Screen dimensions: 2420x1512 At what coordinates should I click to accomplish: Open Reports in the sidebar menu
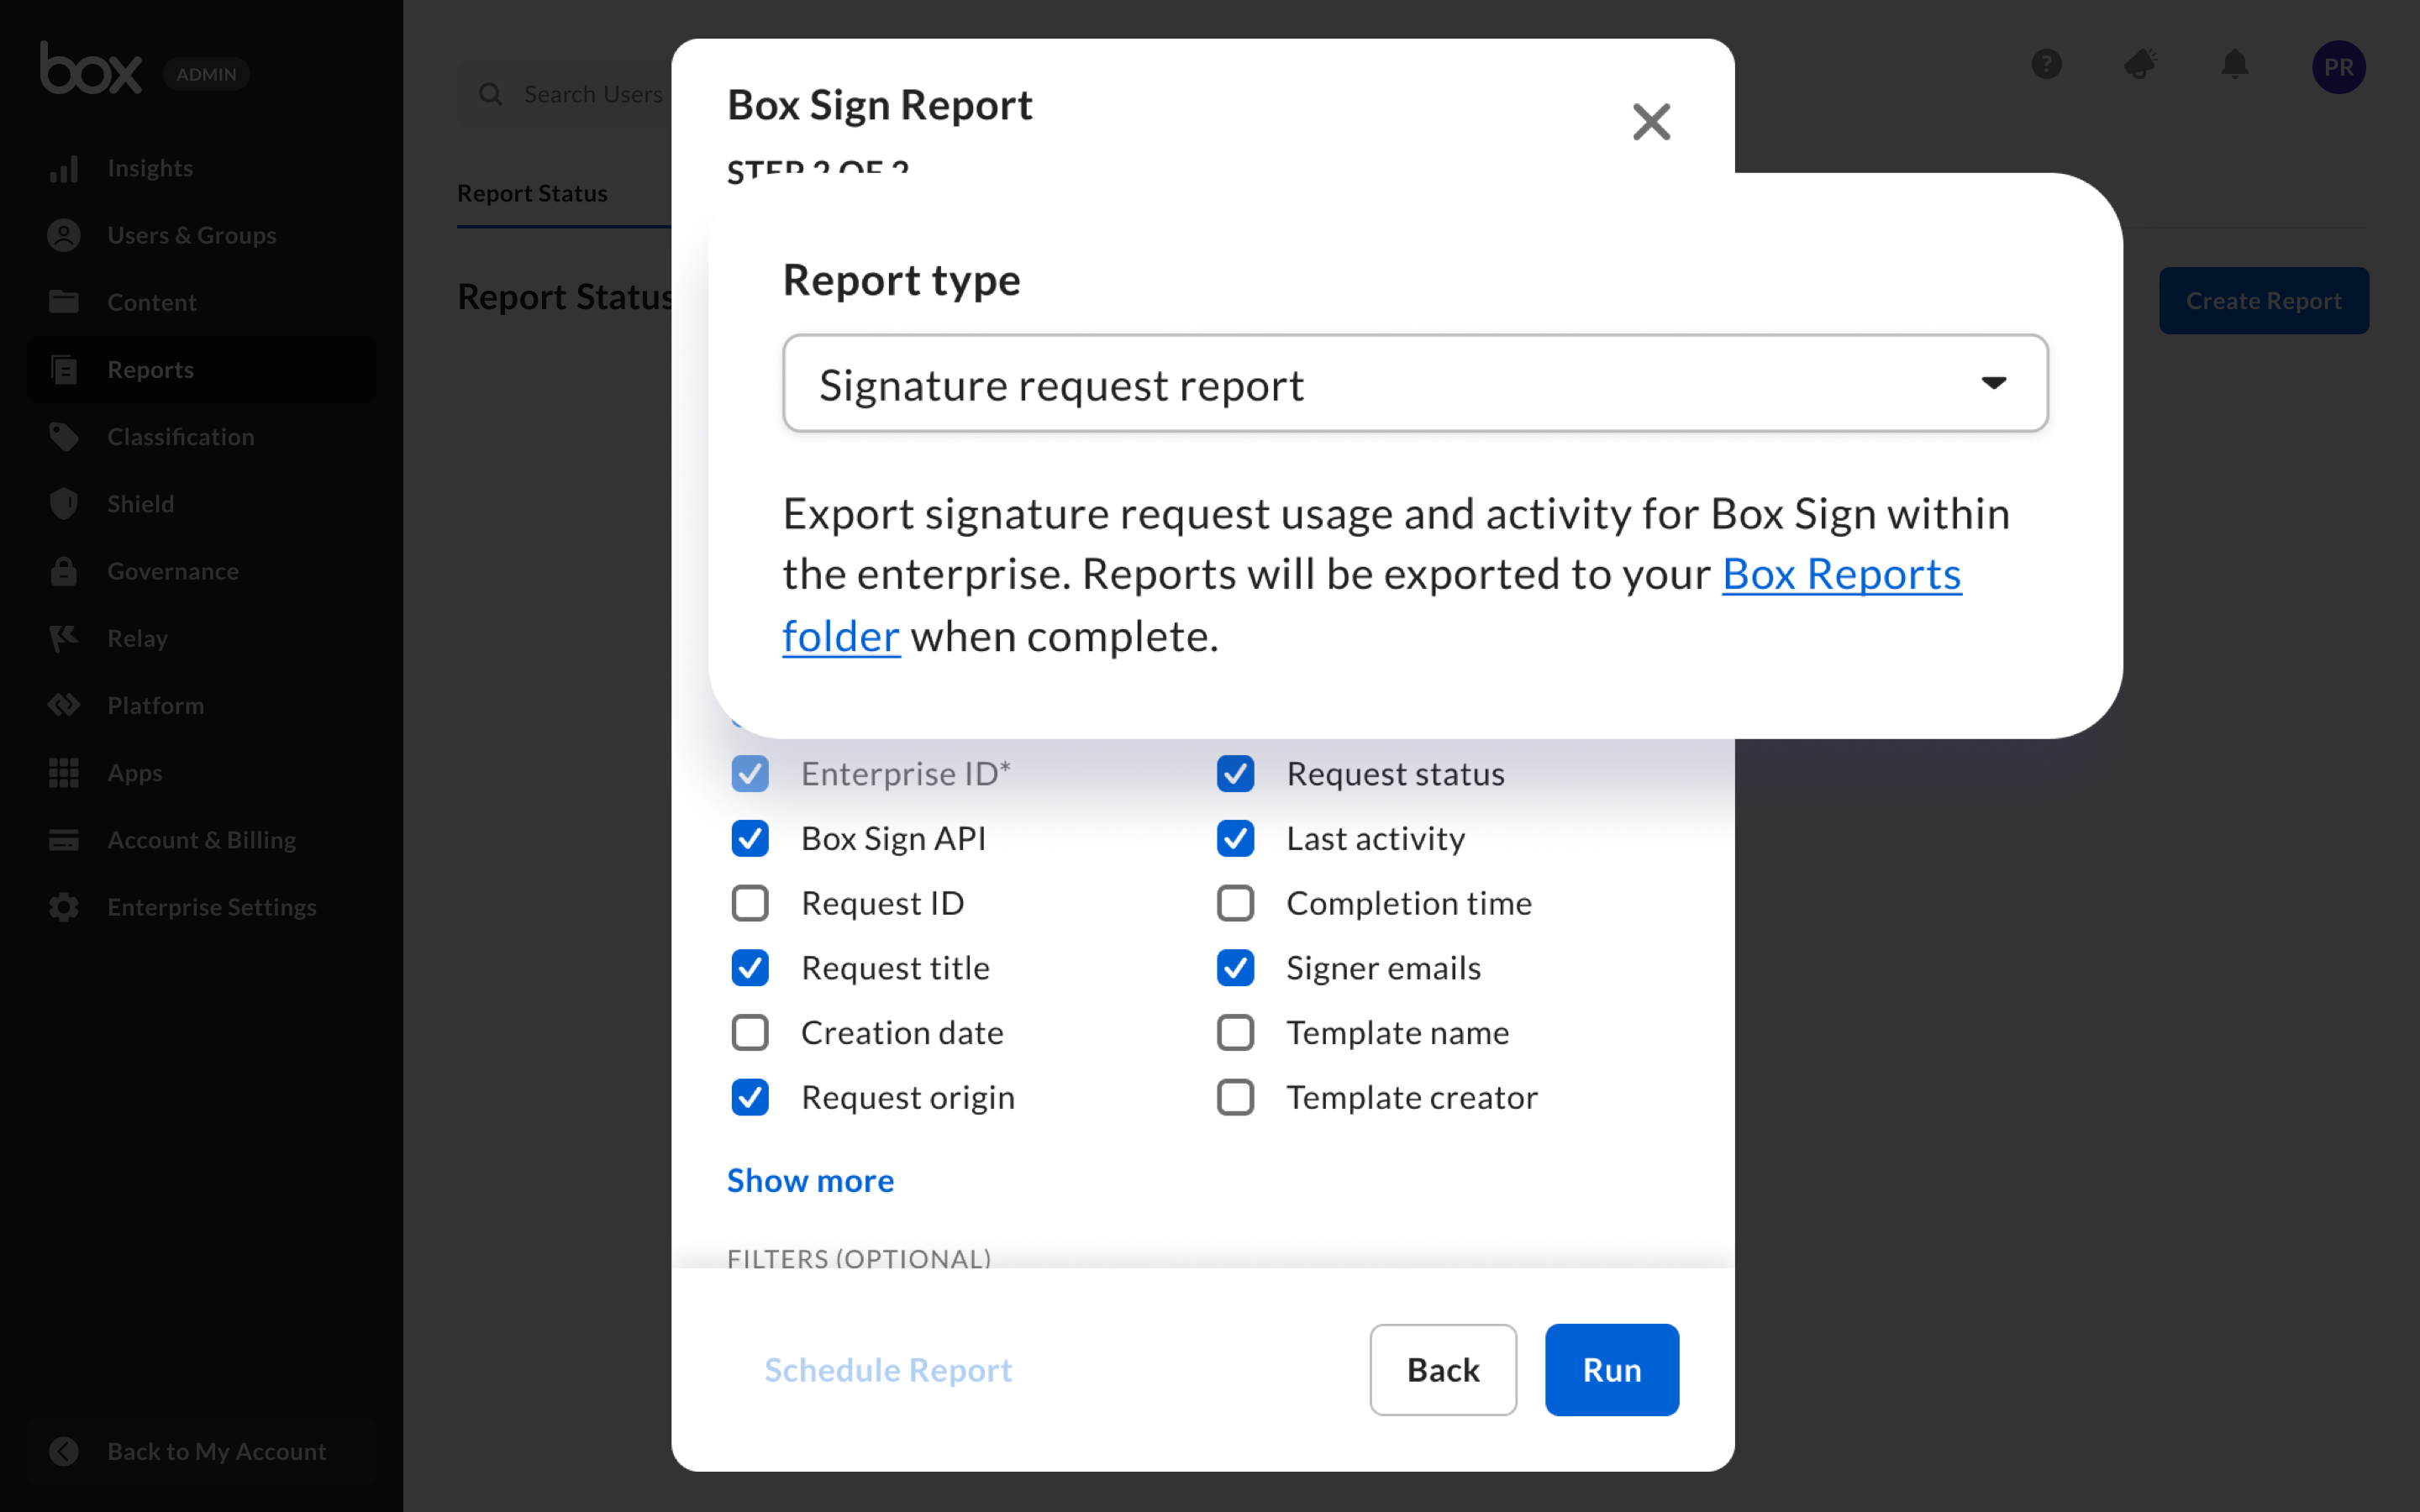pos(150,370)
